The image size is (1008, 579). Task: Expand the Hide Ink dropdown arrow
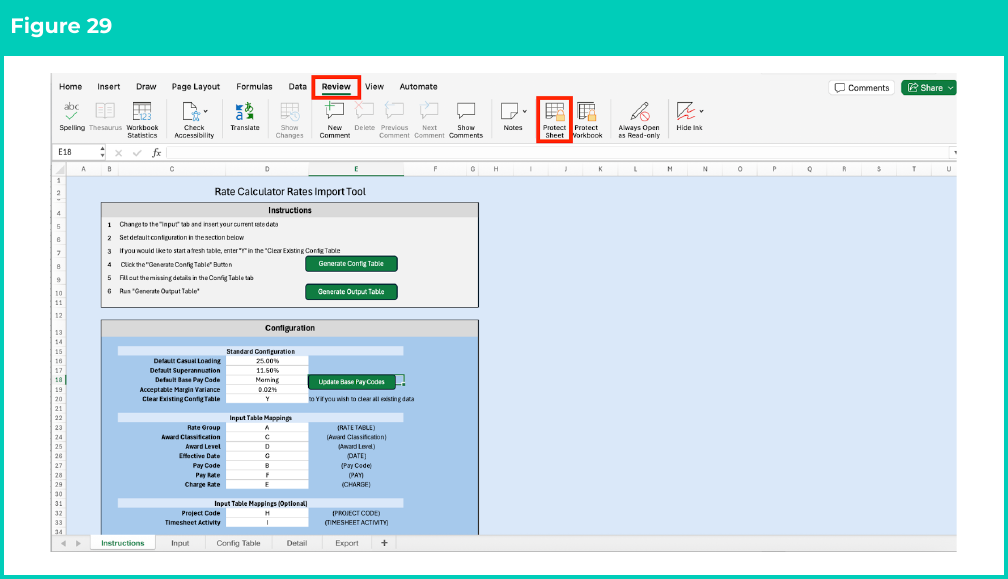pos(701,111)
